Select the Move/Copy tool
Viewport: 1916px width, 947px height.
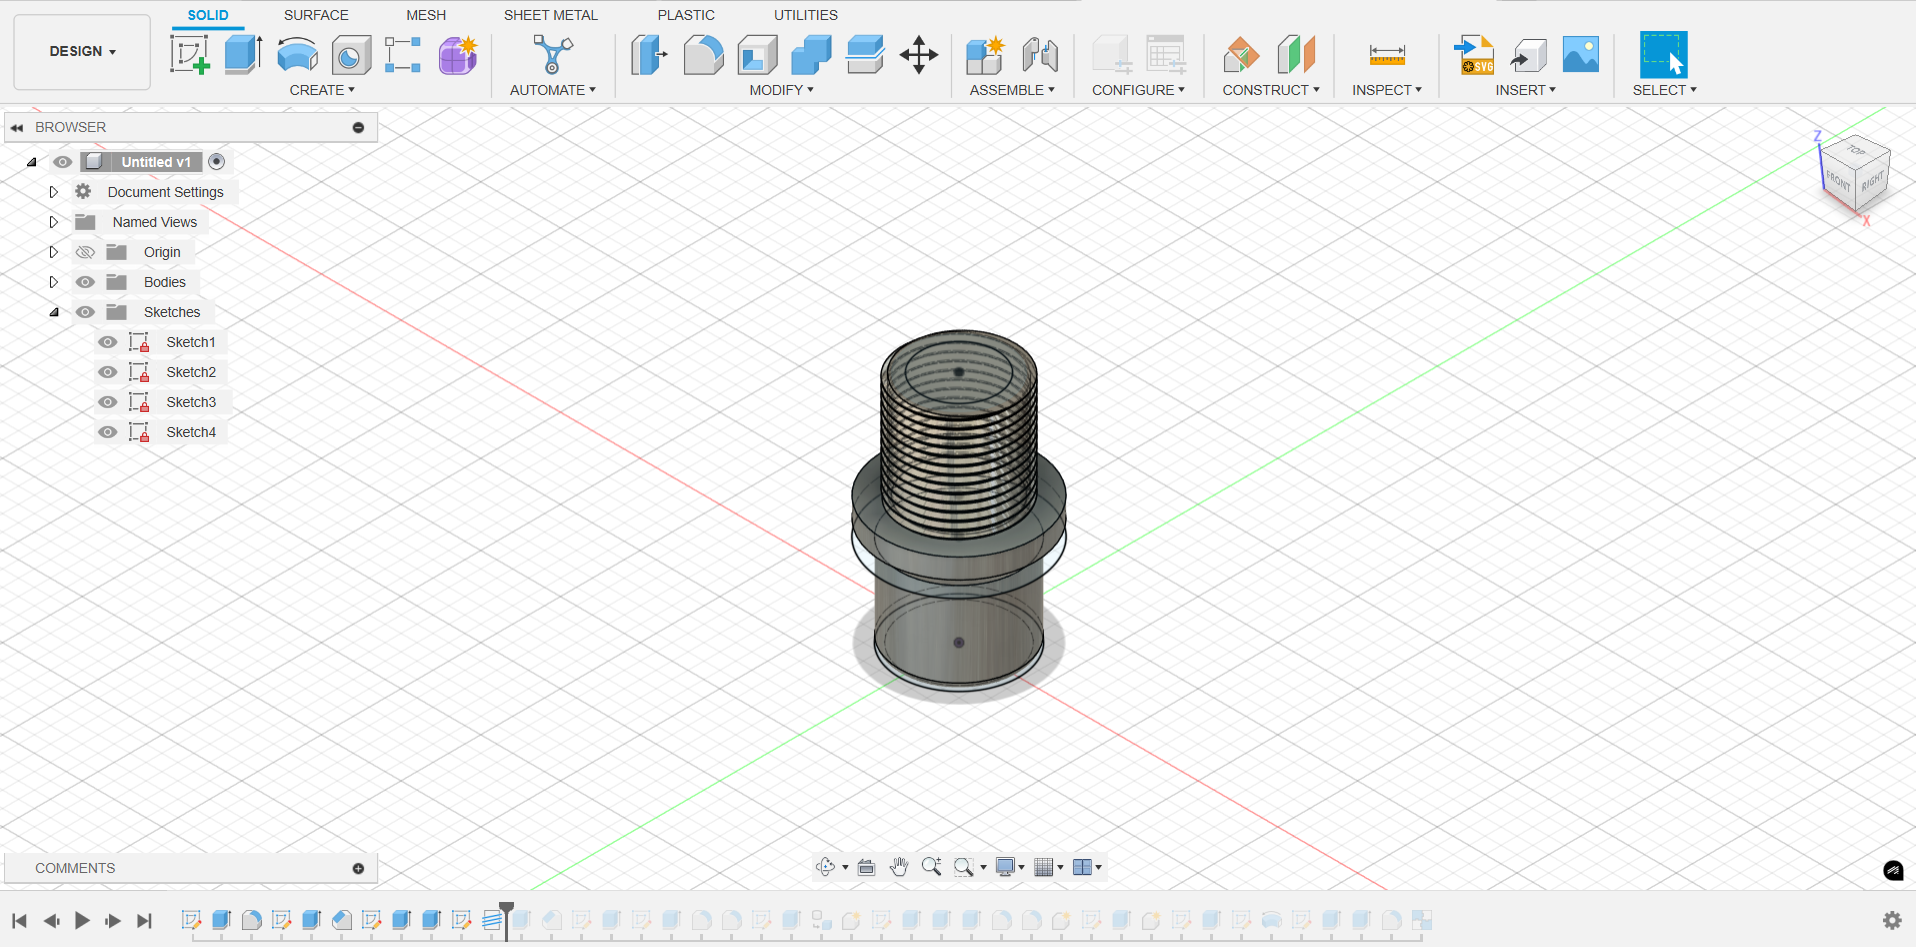click(x=918, y=54)
